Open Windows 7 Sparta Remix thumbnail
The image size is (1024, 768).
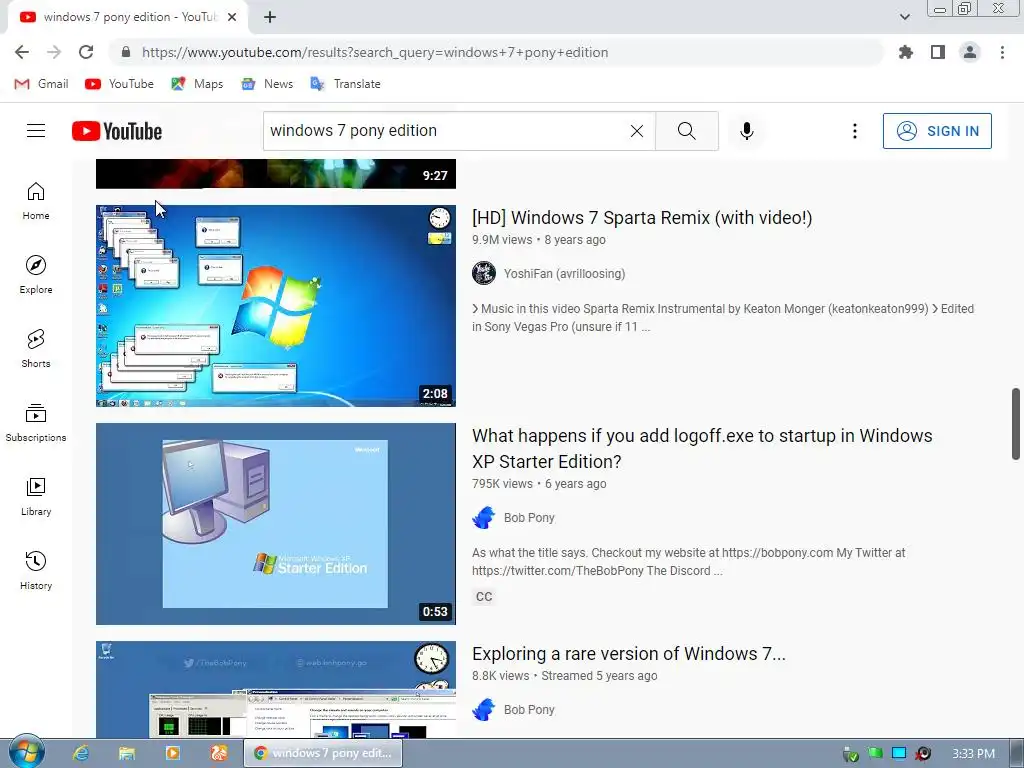coord(276,306)
